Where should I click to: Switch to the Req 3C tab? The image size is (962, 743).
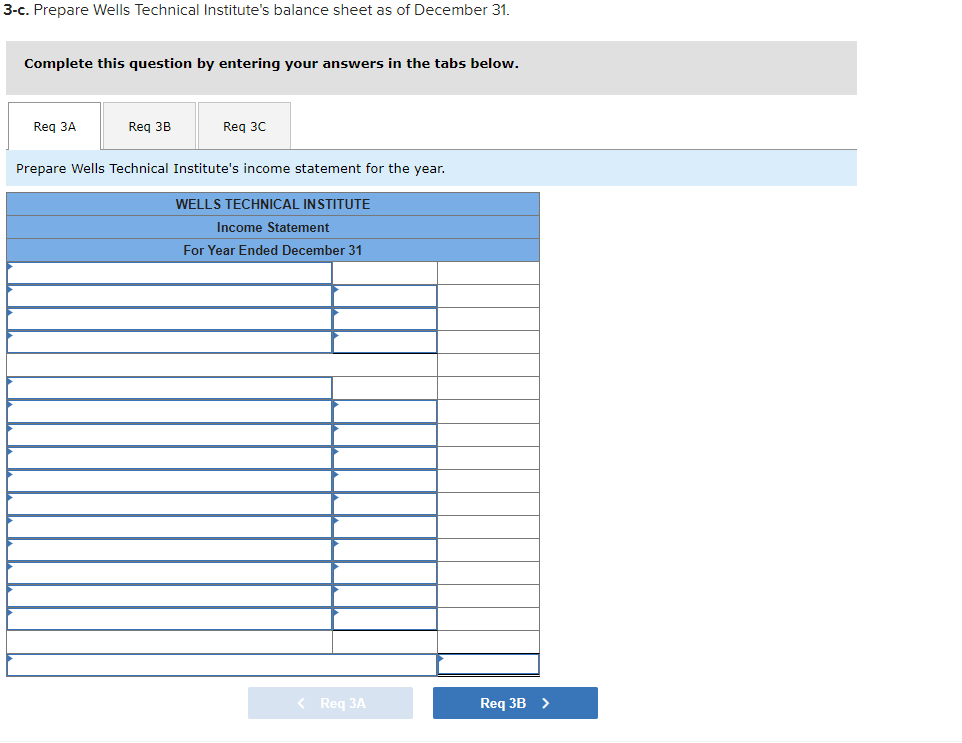pyautogui.click(x=243, y=125)
